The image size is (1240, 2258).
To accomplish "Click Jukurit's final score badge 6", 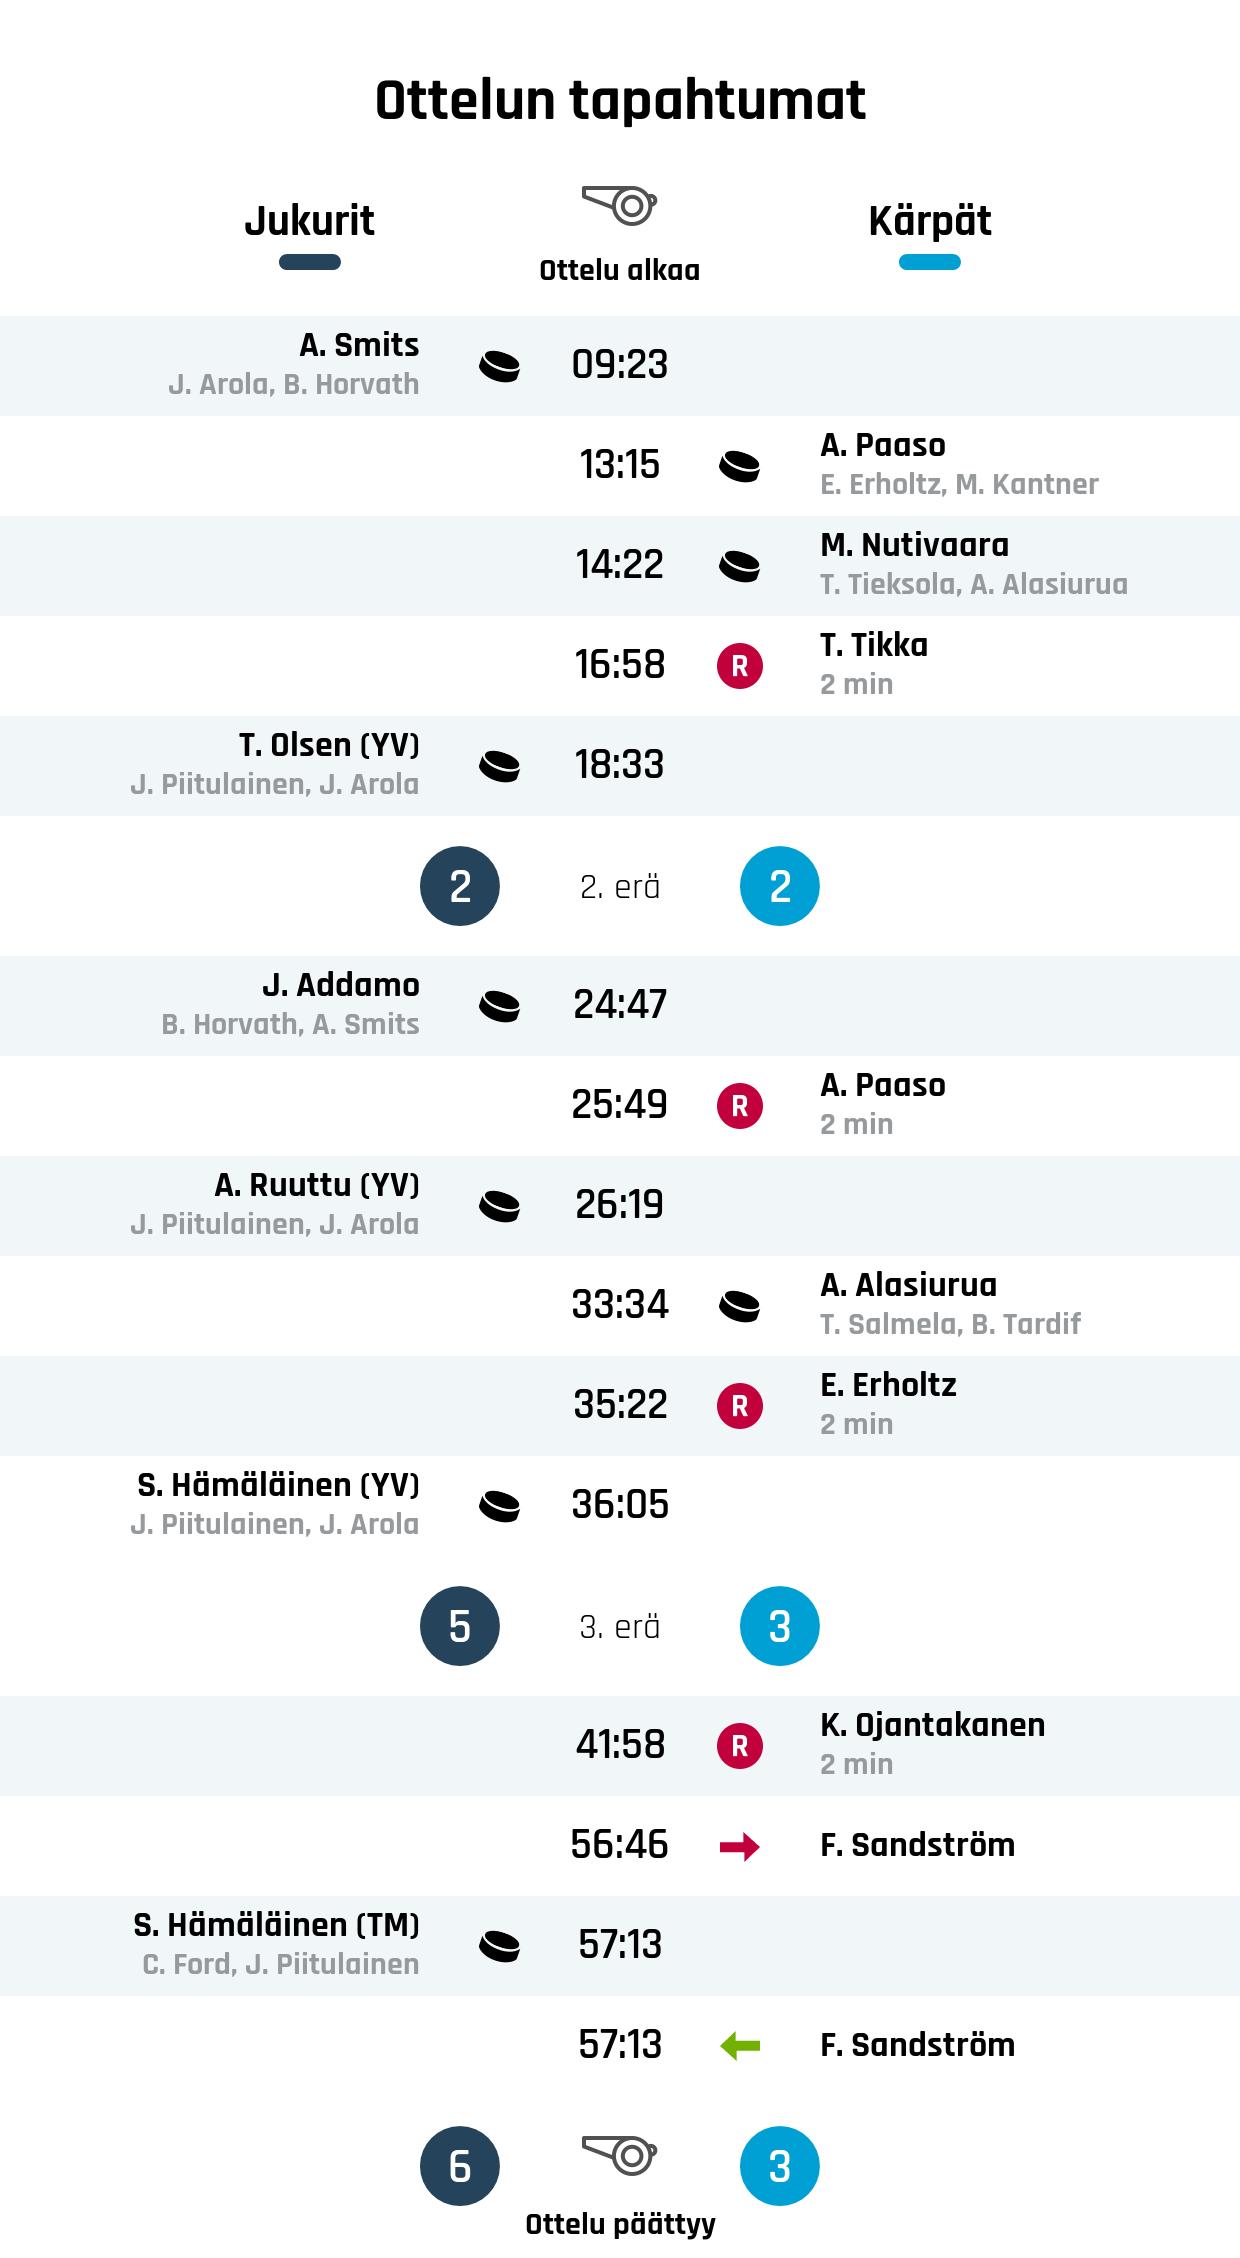I will (x=459, y=2166).
